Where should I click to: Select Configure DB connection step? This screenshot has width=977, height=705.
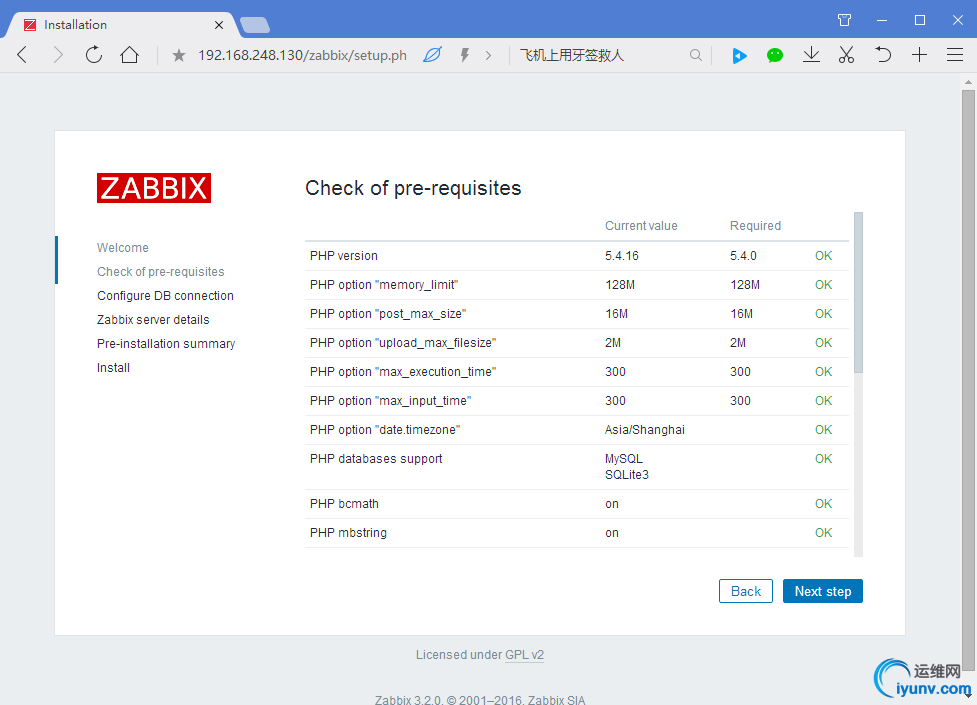[165, 295]
